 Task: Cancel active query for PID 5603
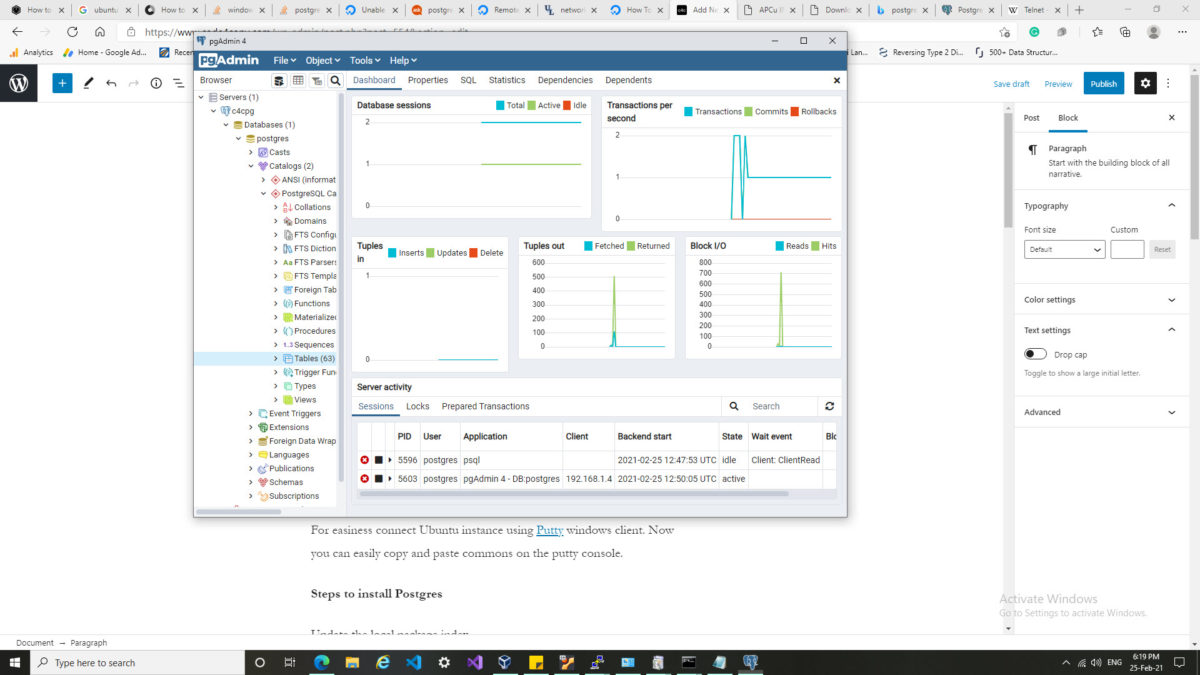(378, 479)
